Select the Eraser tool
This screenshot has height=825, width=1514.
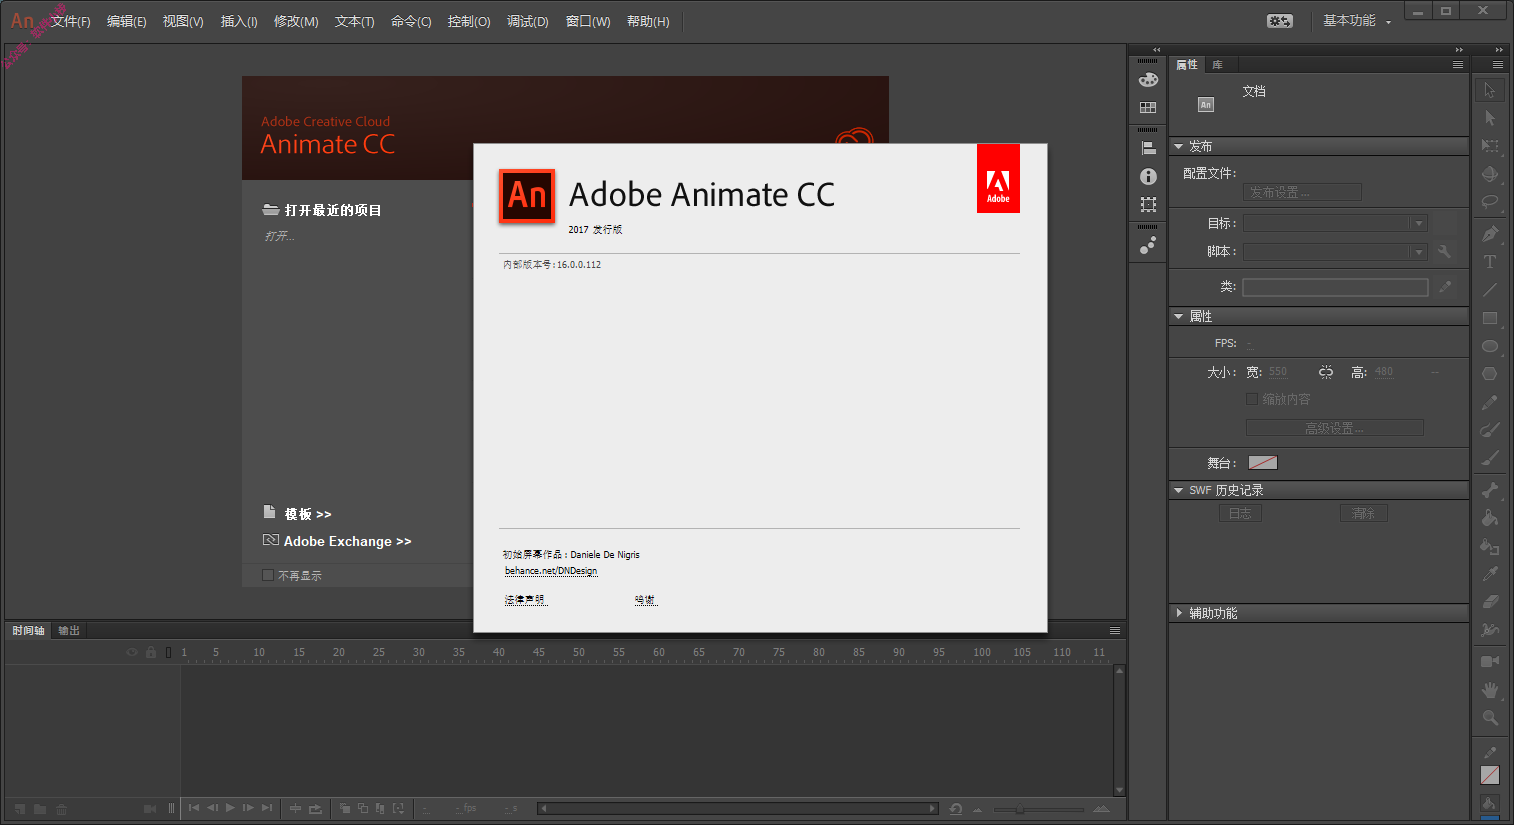(1490, 602)
